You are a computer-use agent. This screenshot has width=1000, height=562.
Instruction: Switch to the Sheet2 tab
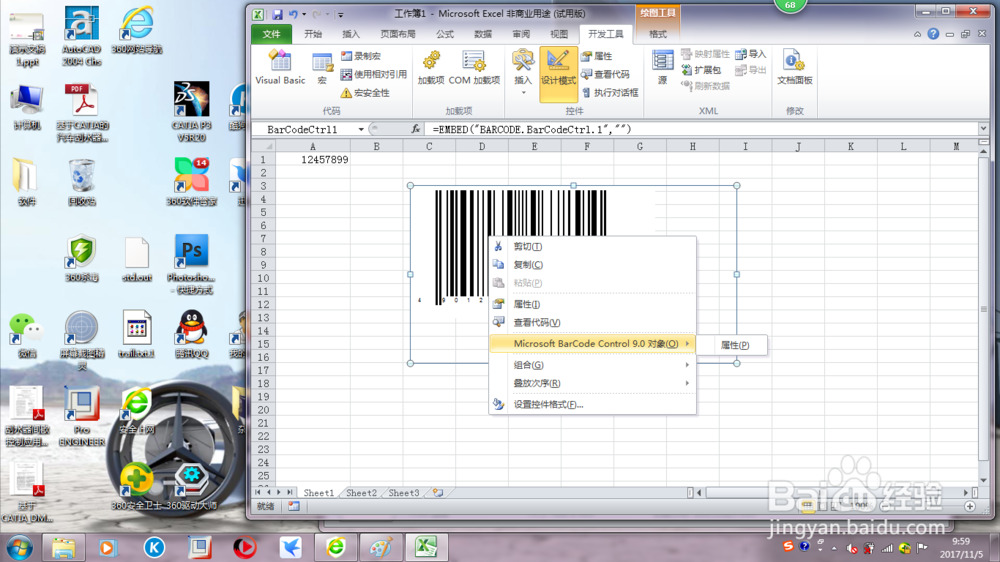click(x=361, y=492)
